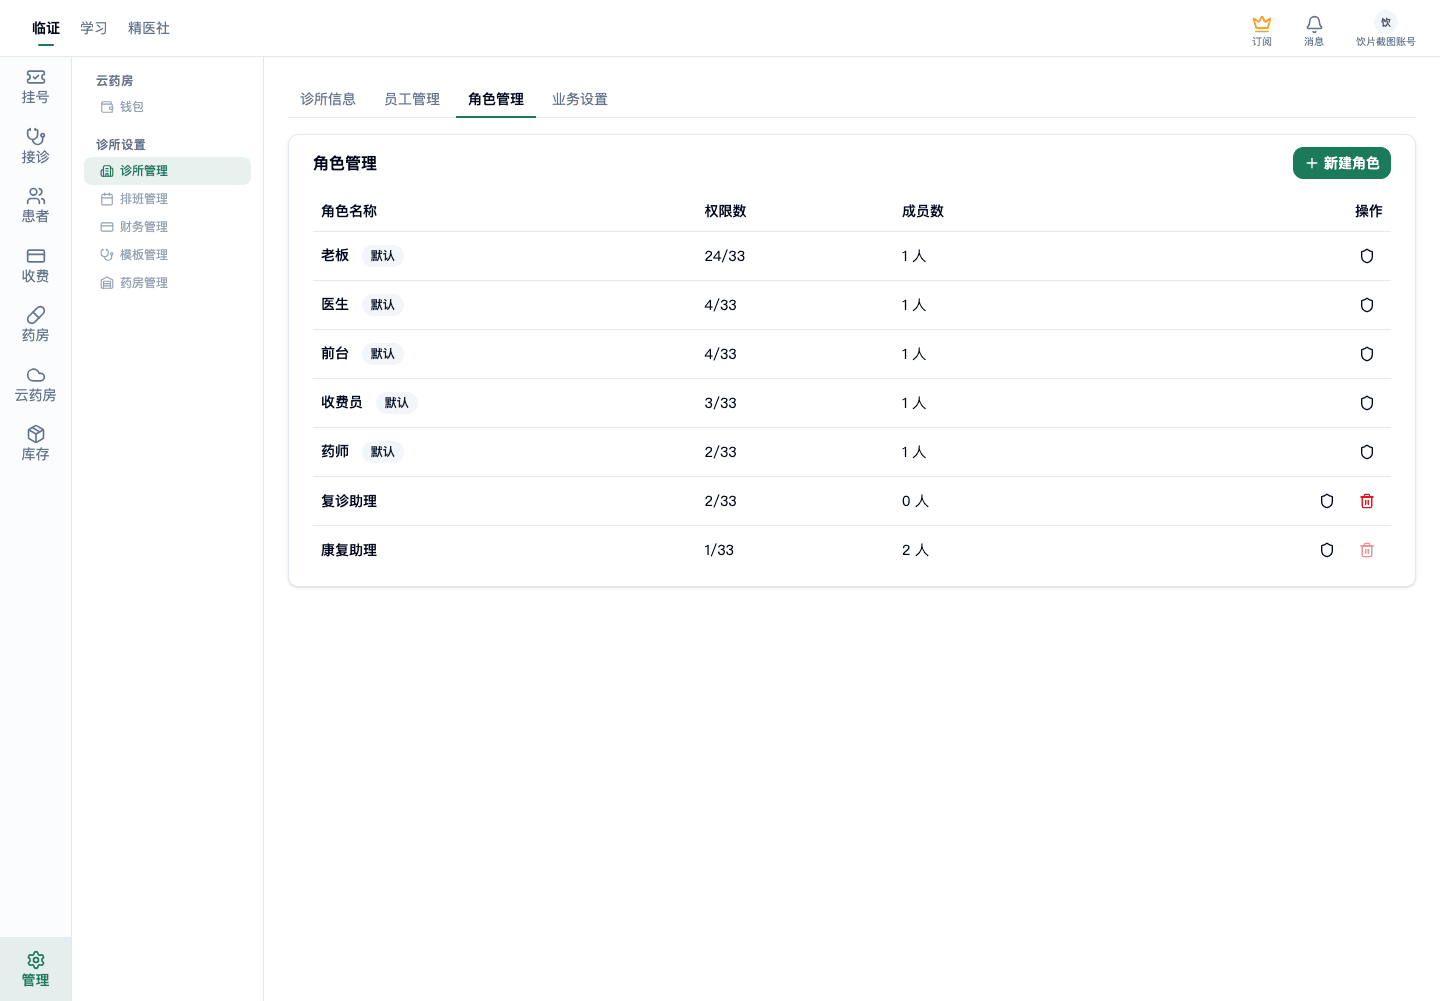The width and height of the screenshot is (1440, 1001).
Task: Click trash icon for 康复助理 role
Action: 1367,550
